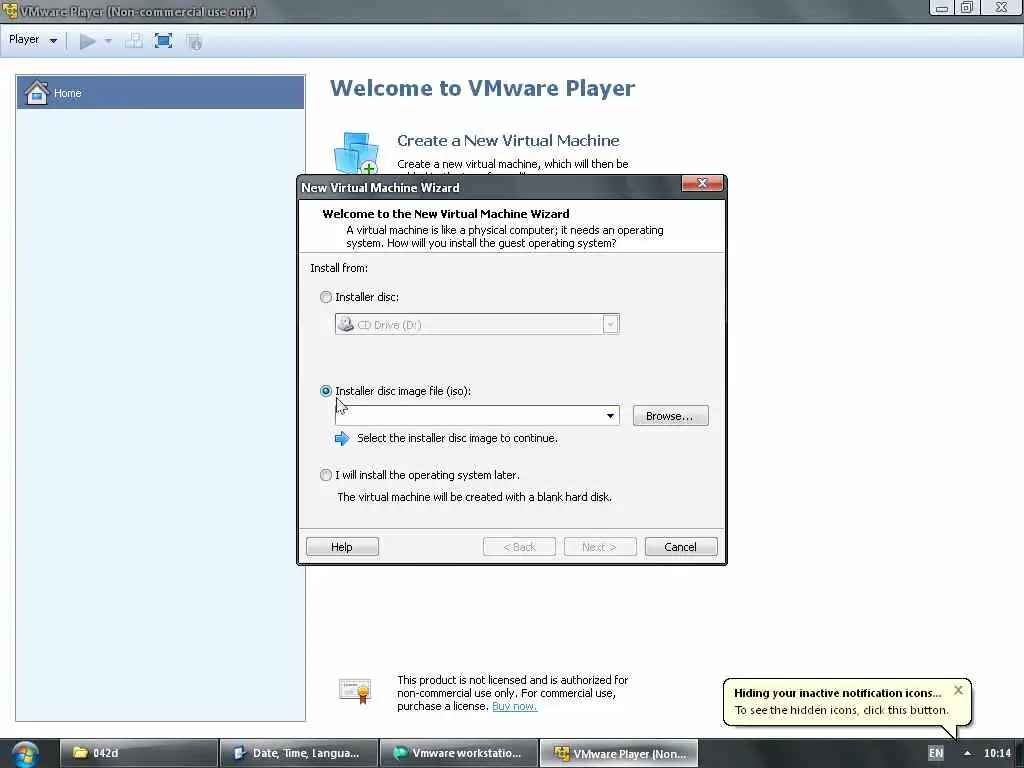
Task: Switch to the 042d folder taskbar button
Action: 138,753
